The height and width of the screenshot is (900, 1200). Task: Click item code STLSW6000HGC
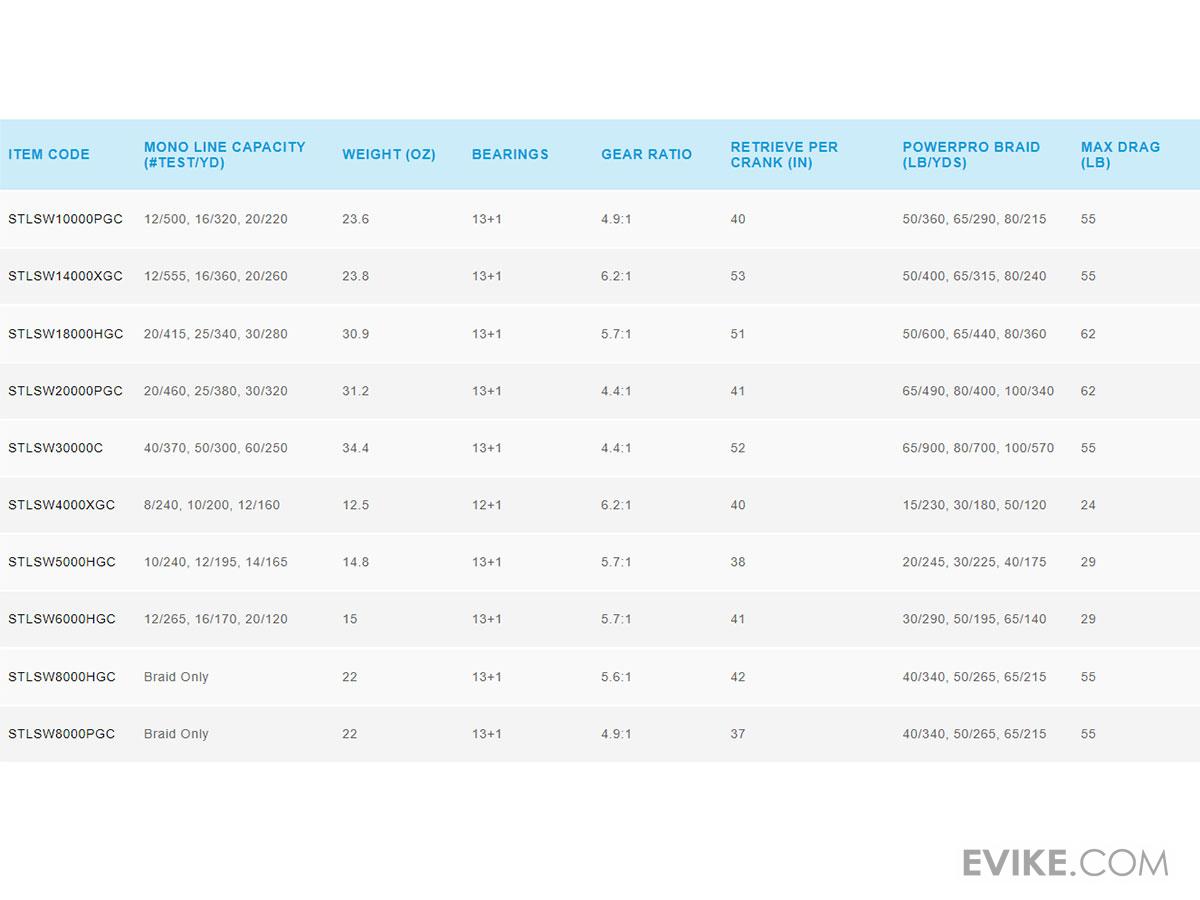62,619
